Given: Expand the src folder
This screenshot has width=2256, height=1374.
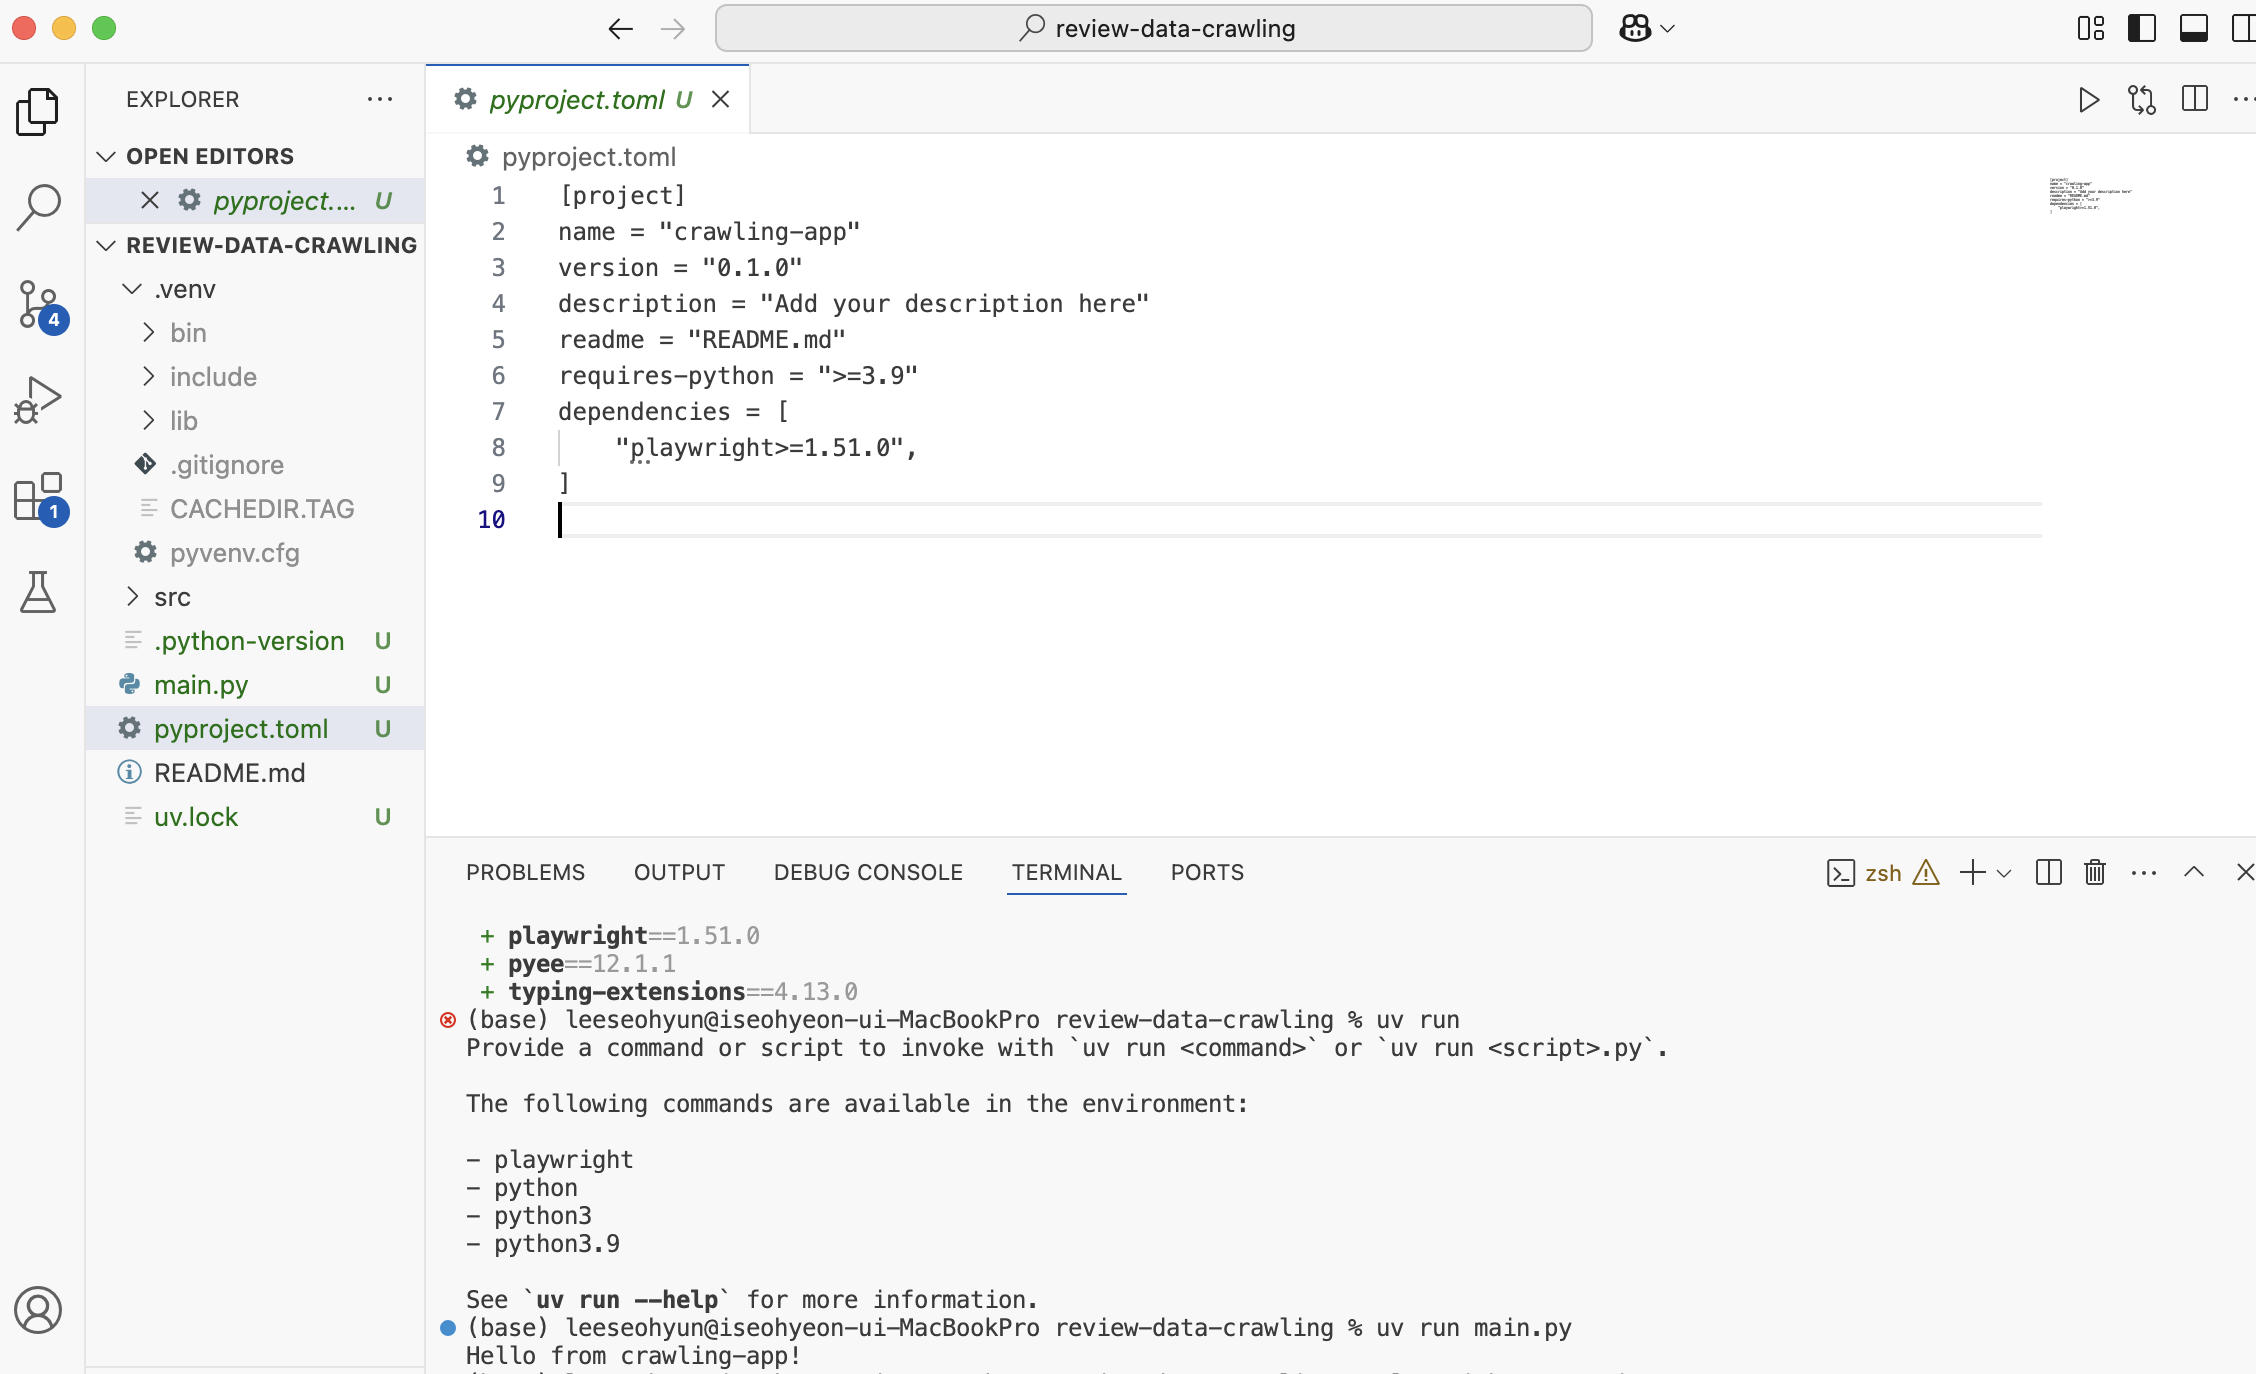Looking at the screenshot, I should [x=172, y=597].
